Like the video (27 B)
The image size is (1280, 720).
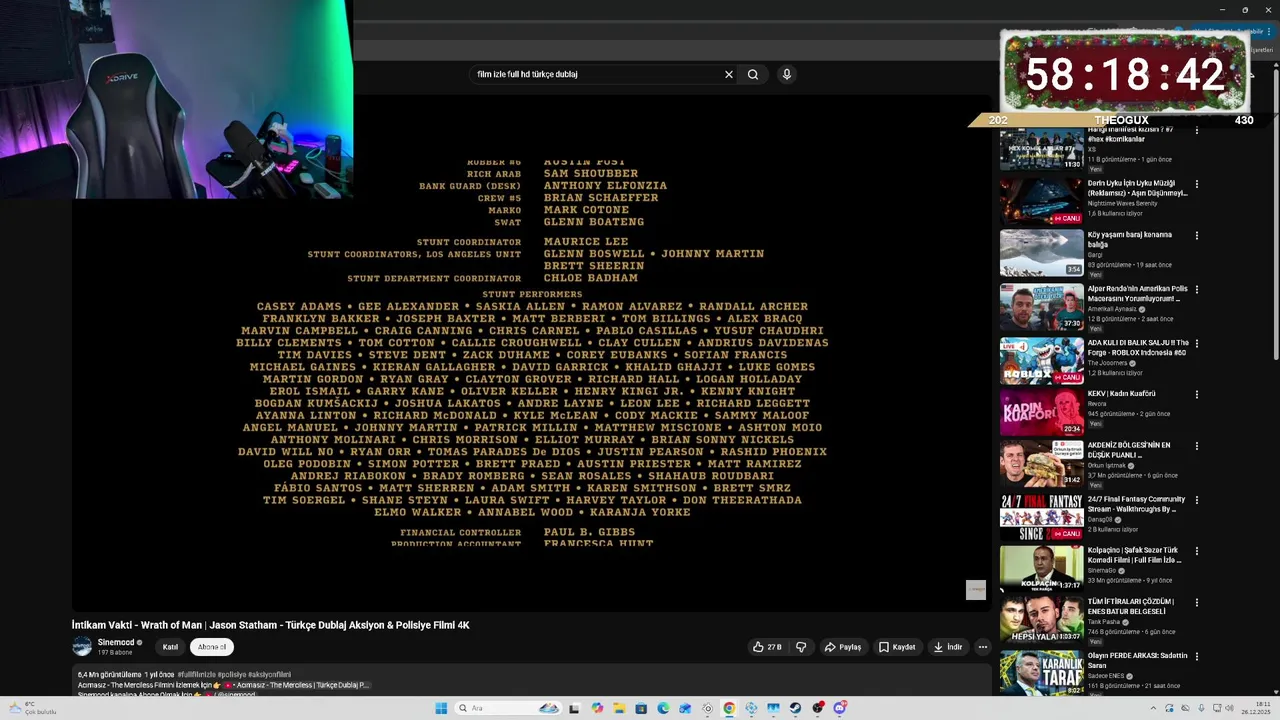[x=768, y=647]
